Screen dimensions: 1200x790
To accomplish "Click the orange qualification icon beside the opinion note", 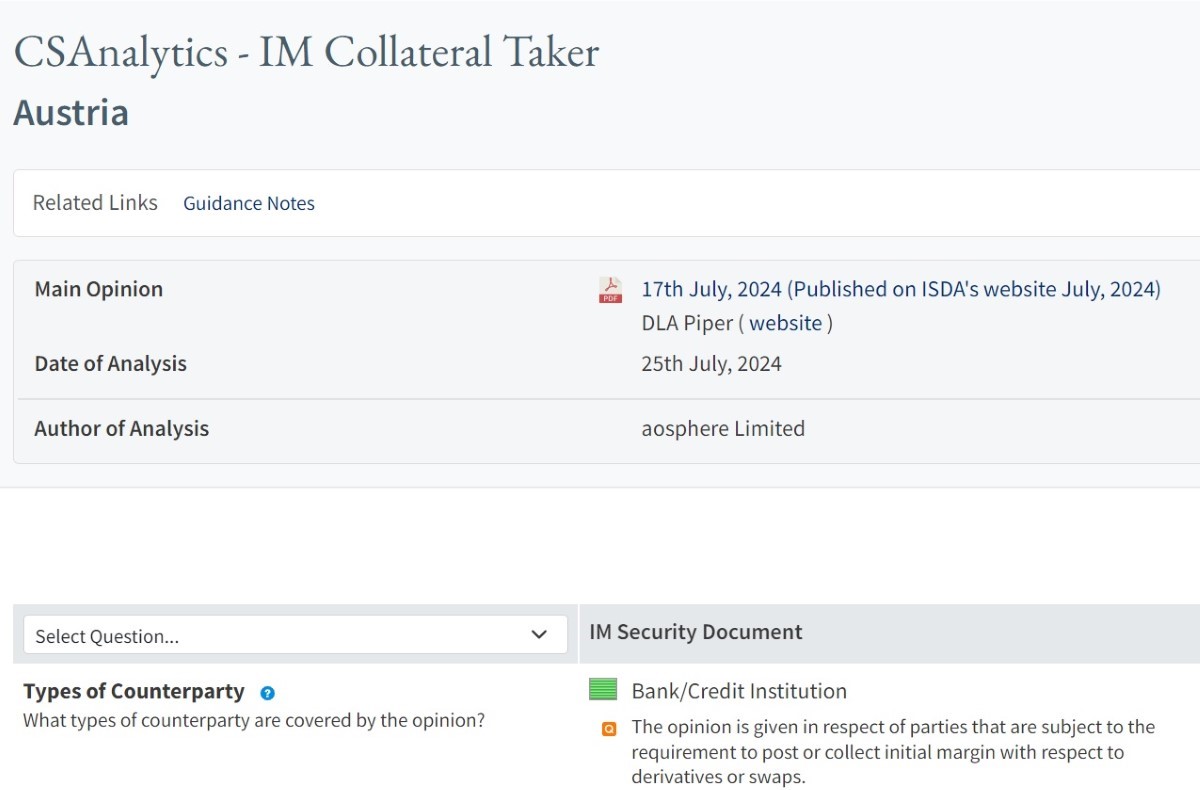I will click(x=609, y=729).
